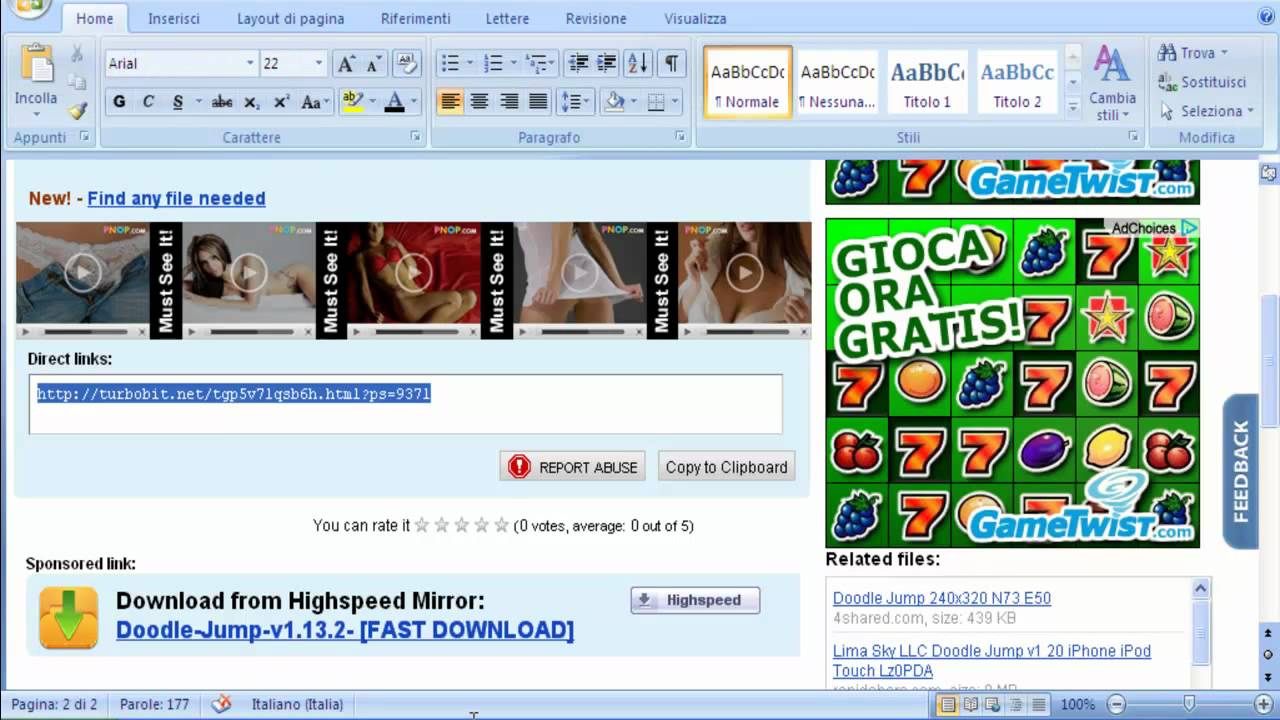The image size is (1280, 720).
Task: Select the Format Painter brush icon
Action: point(77,111)
